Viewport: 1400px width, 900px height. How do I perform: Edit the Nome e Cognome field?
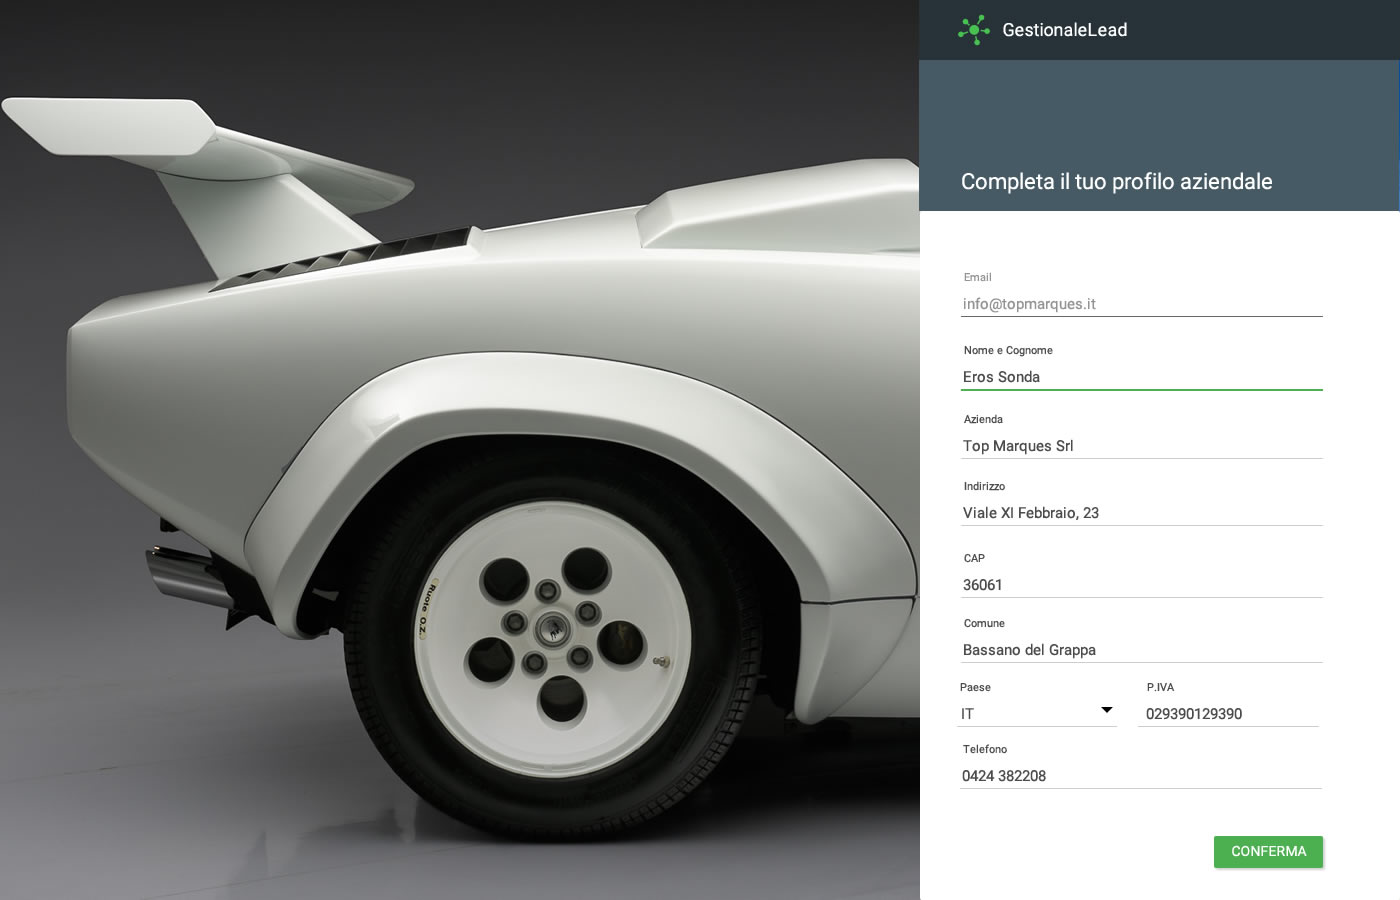pos(1141,377)
